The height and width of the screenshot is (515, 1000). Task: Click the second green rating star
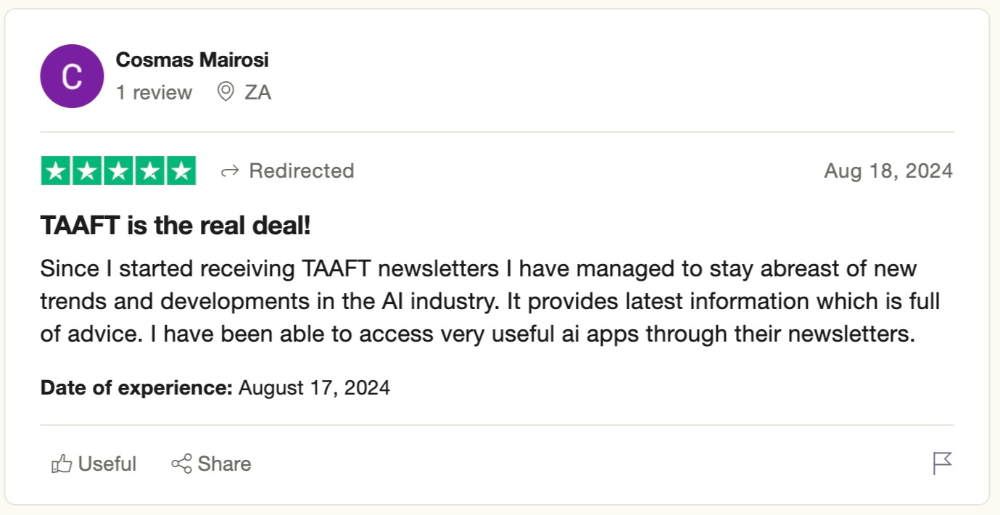click(x=87, y=171)
